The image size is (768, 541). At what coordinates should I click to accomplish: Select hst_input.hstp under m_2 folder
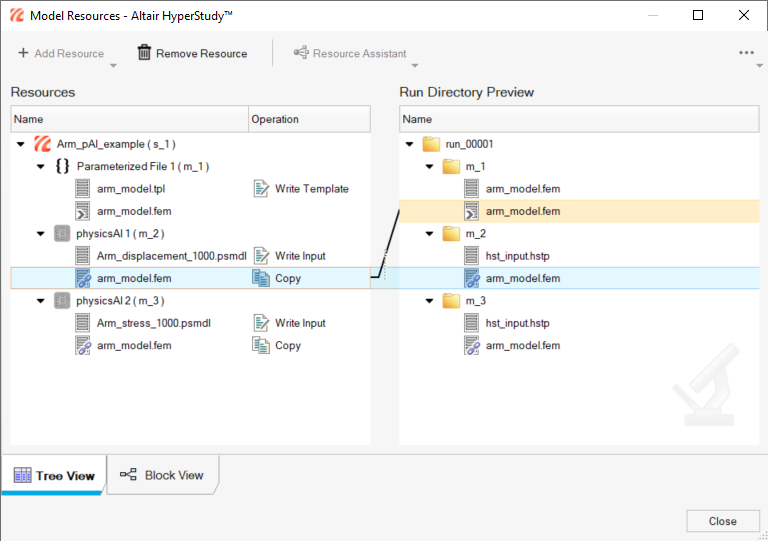coord(517,256)
